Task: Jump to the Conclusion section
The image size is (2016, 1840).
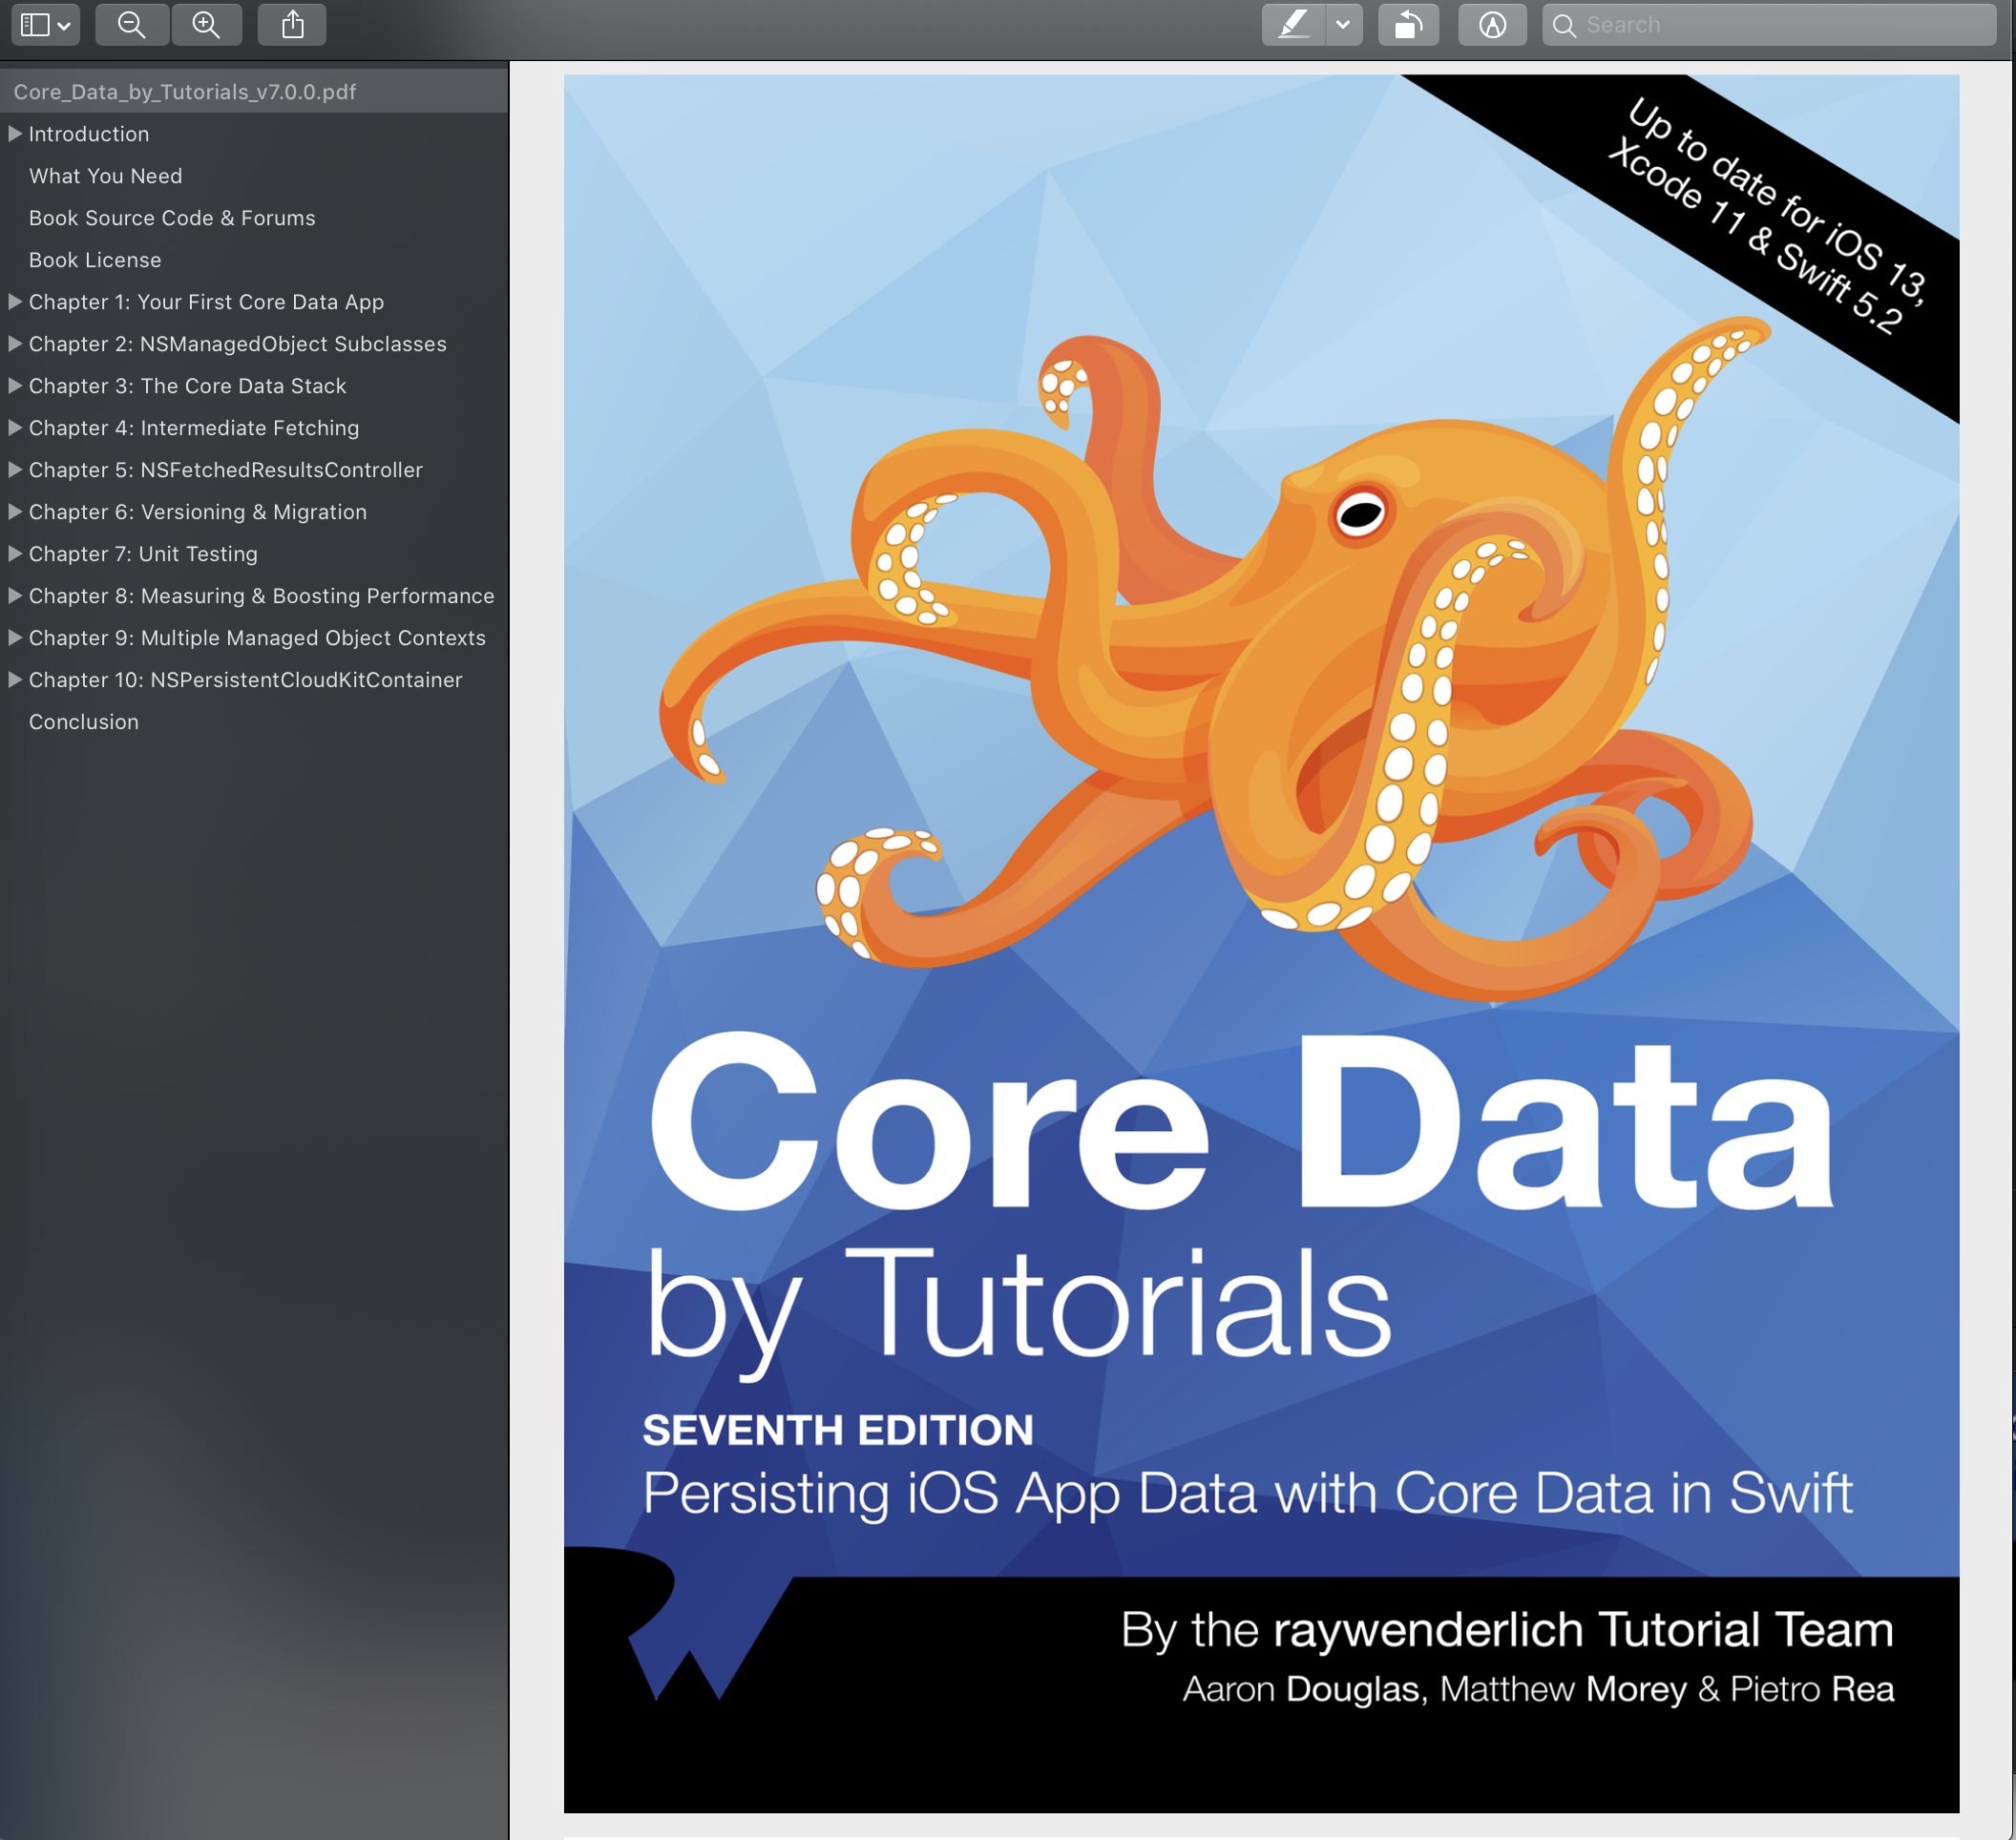Action: coord(84,722)
